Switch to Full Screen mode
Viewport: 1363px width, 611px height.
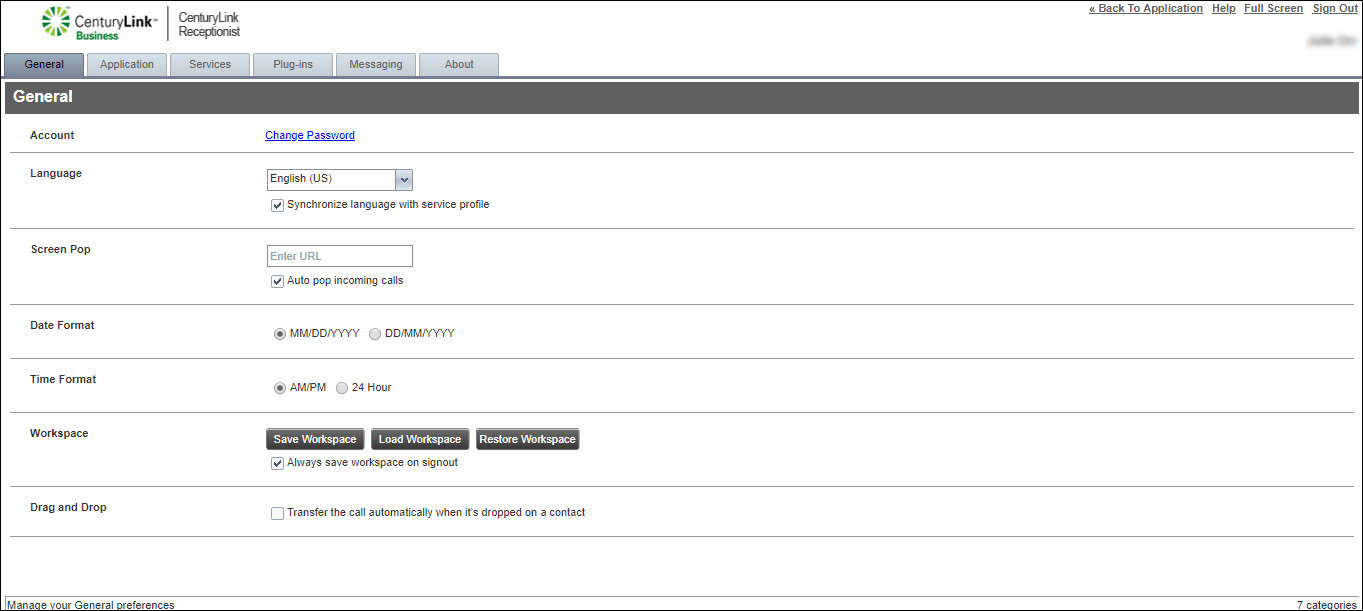1274,9
